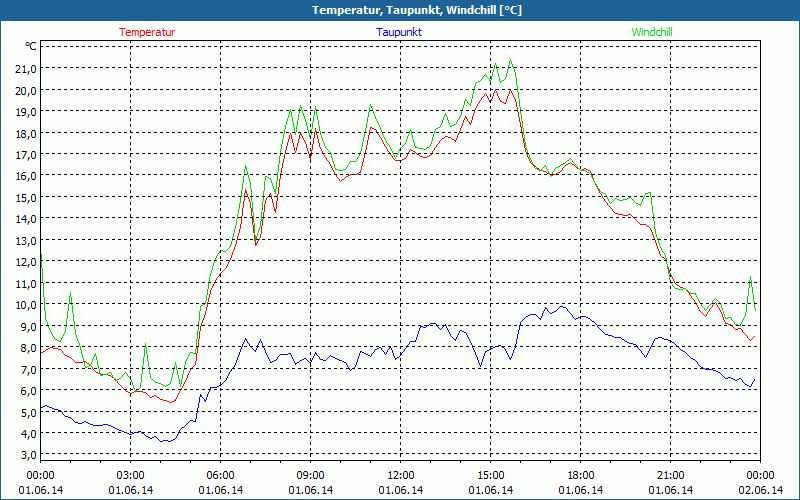This screenshot has height=500, width=800.
Task: Click the 3,0 y-axis value
Action: [x=29, y=454]
